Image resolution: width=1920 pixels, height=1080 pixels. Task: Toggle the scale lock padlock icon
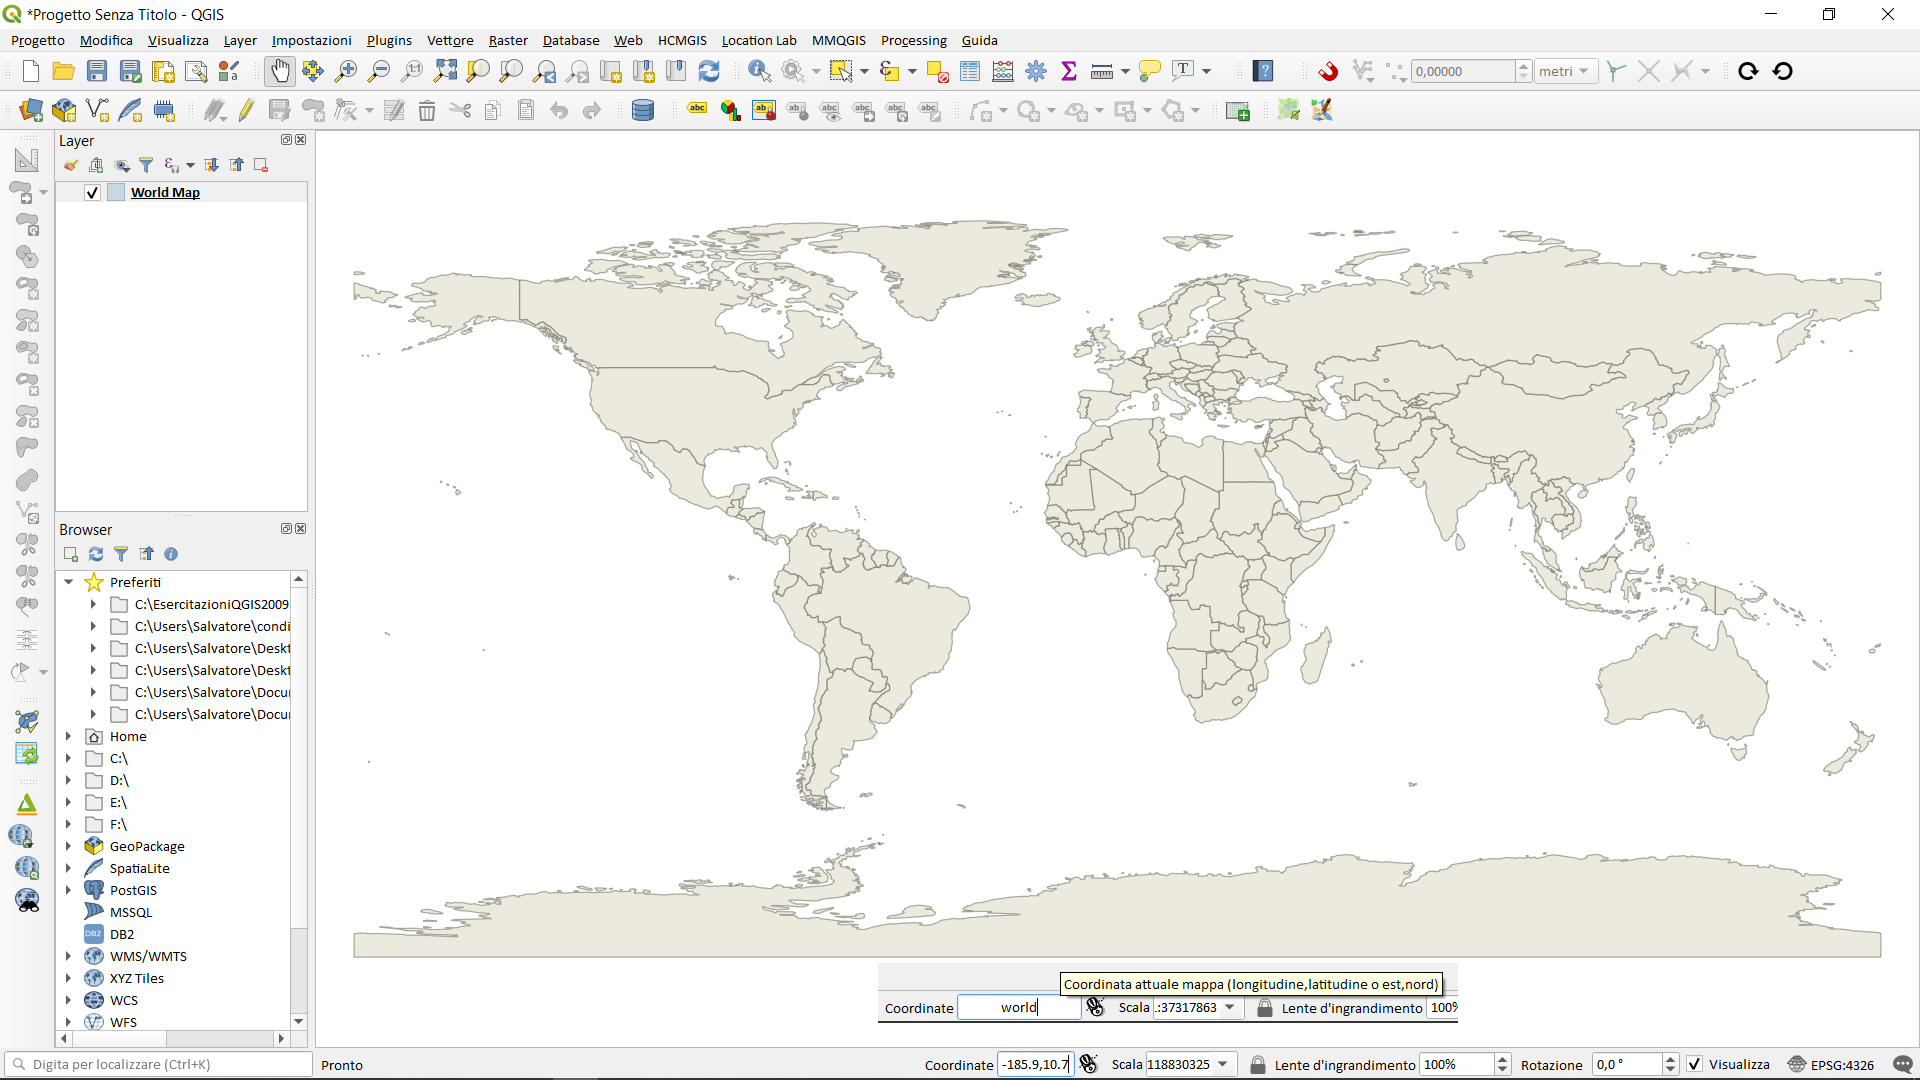click(x=1258, y=1065)
